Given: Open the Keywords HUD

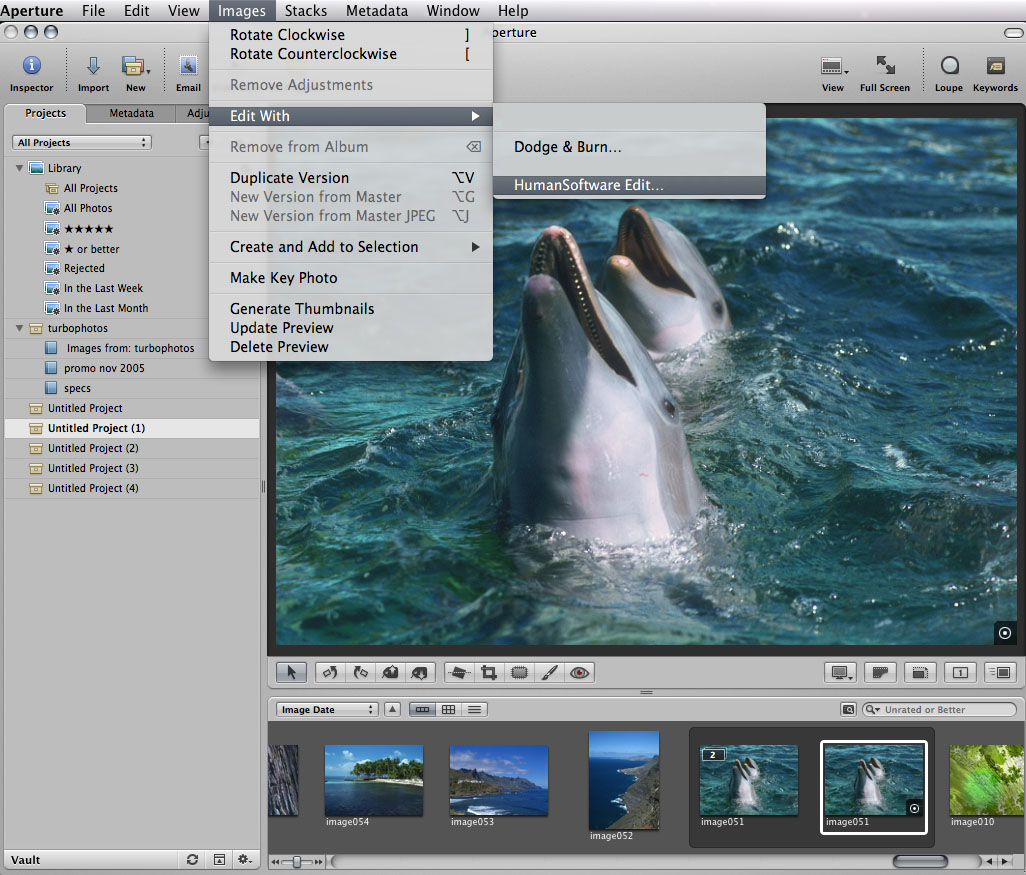Looking at the screenshot, I should click(x=995, y=67).
